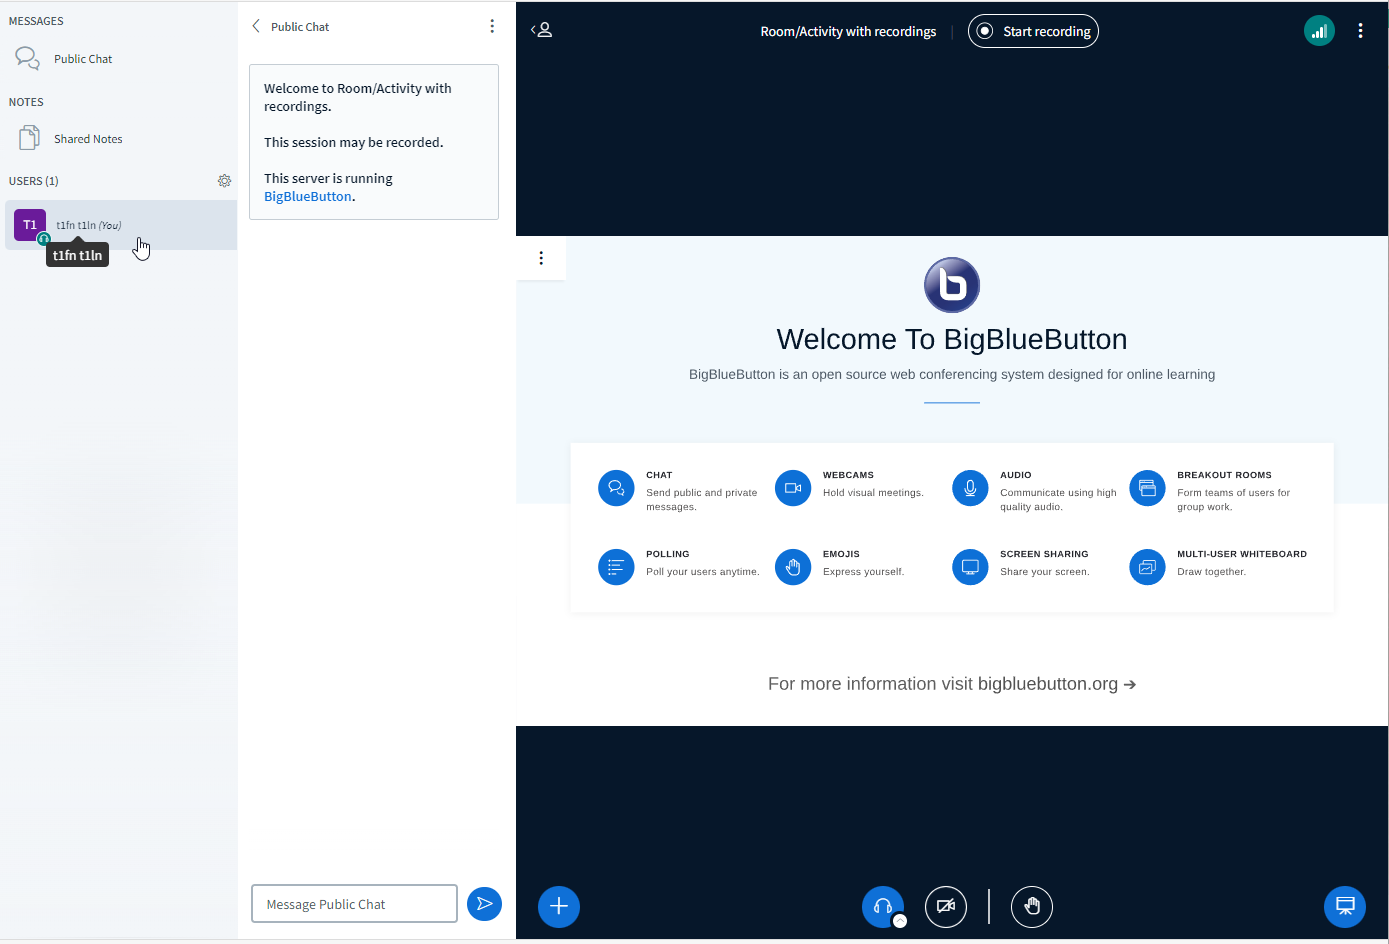The height and width of the screenshot is (944, 1389).
Task: Click the Screen Sharing icon on slide
Action: 970,567
